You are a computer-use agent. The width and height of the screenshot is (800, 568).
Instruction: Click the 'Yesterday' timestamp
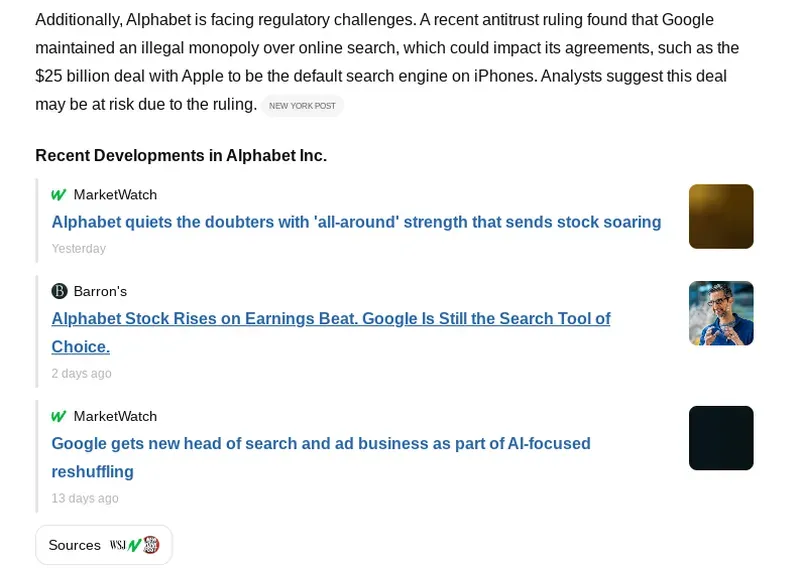(79, 248)
